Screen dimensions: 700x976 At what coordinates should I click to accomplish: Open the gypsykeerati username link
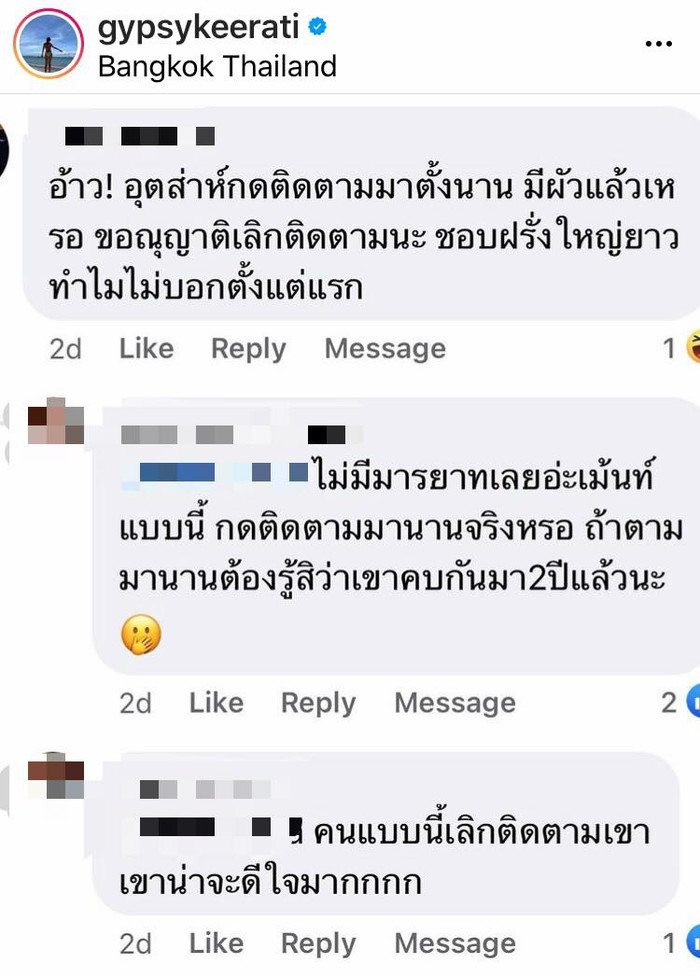coord(198,29)
